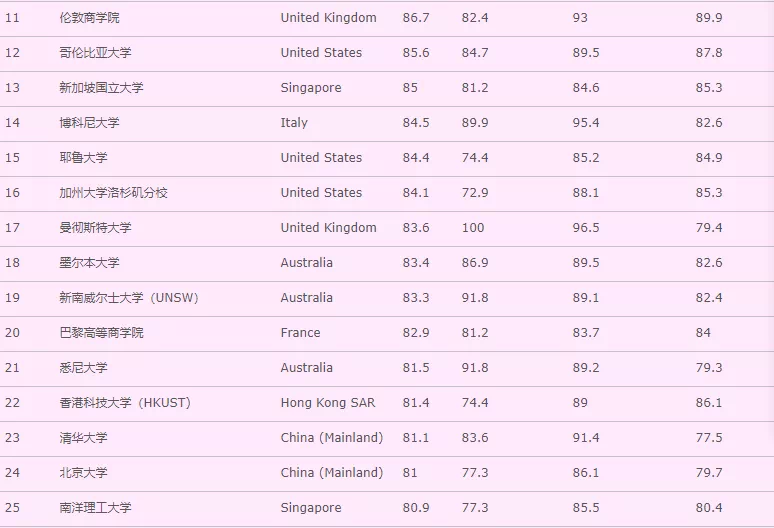Open 香港科技大学 (HKUST) entry
The width and height of the screenshot is (774, 528).
[124, 403]
